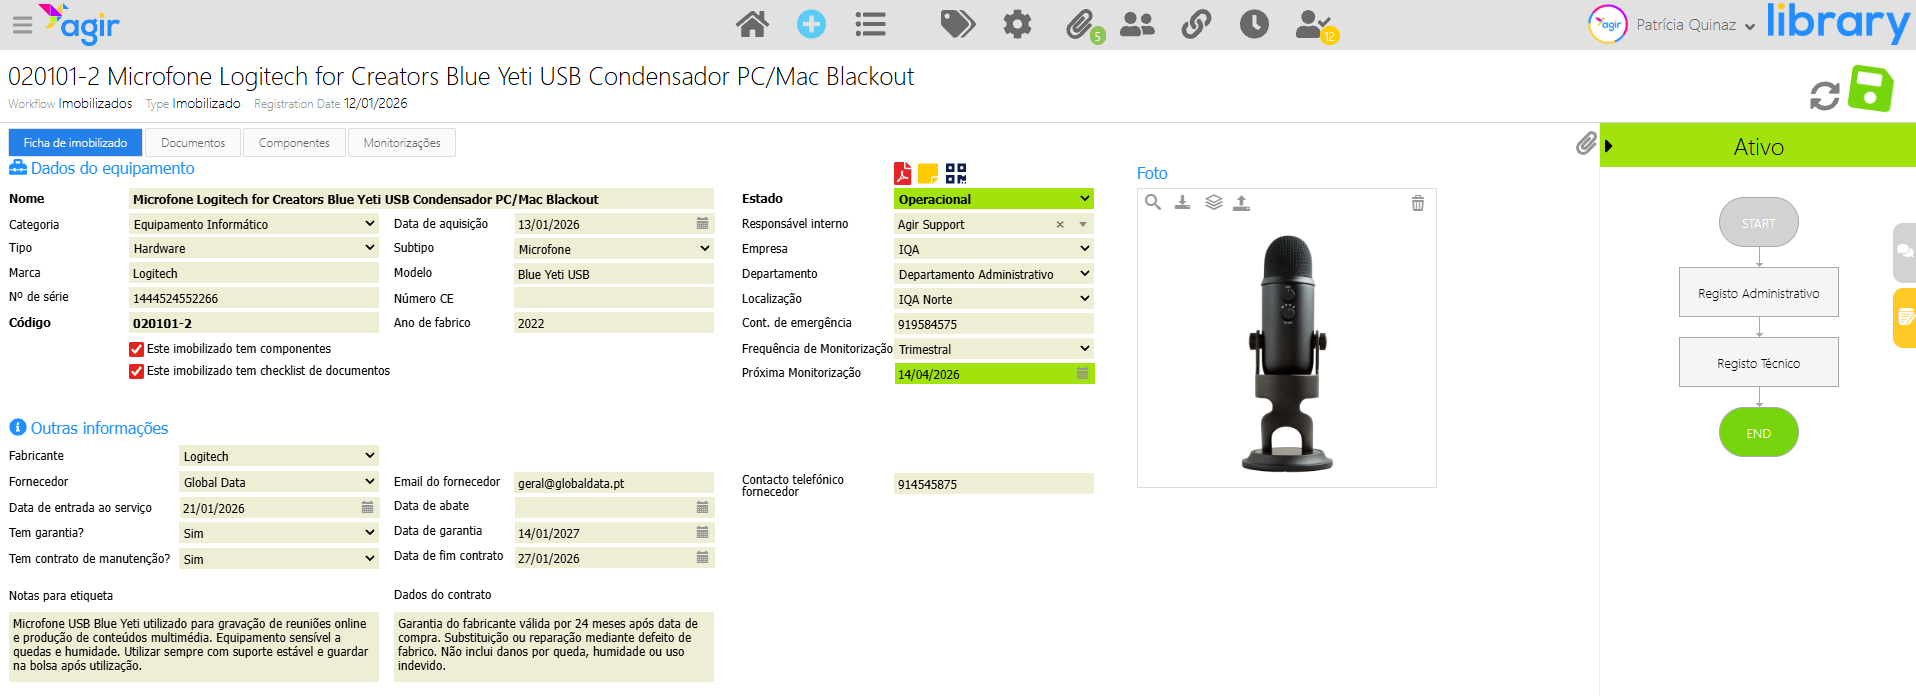Switch to Ficha de imobilizado tab
The width and height of the screenshot is (1916, 696).
click(x=75, y=143)
